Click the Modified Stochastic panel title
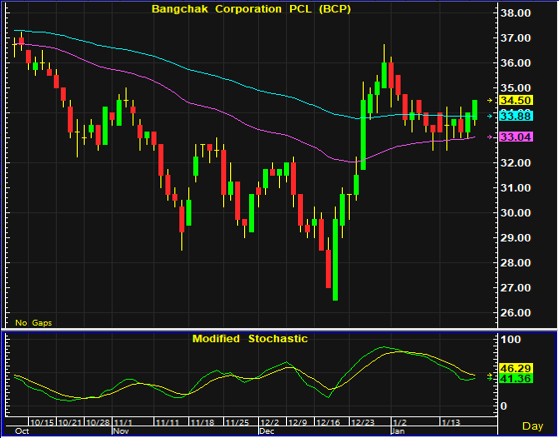559x438 pixels. coord(250,339)
